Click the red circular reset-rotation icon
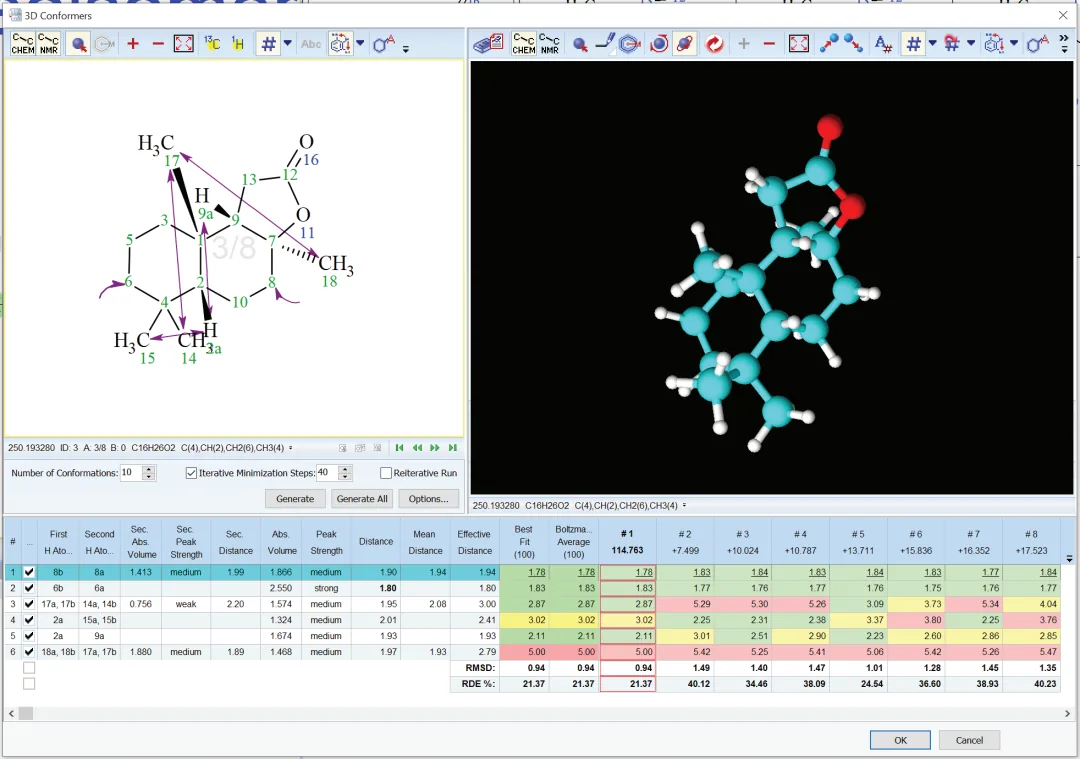This screenshot has height=759, width=1080. [x=714, y=44]
